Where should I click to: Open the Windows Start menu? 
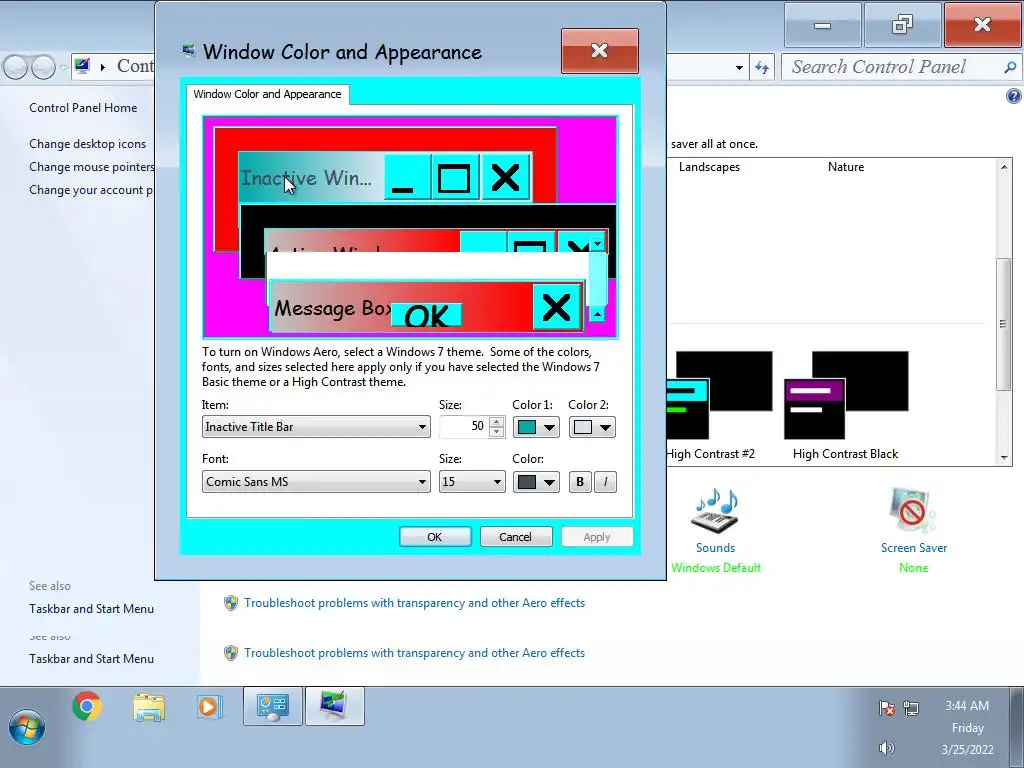(27, 727)
